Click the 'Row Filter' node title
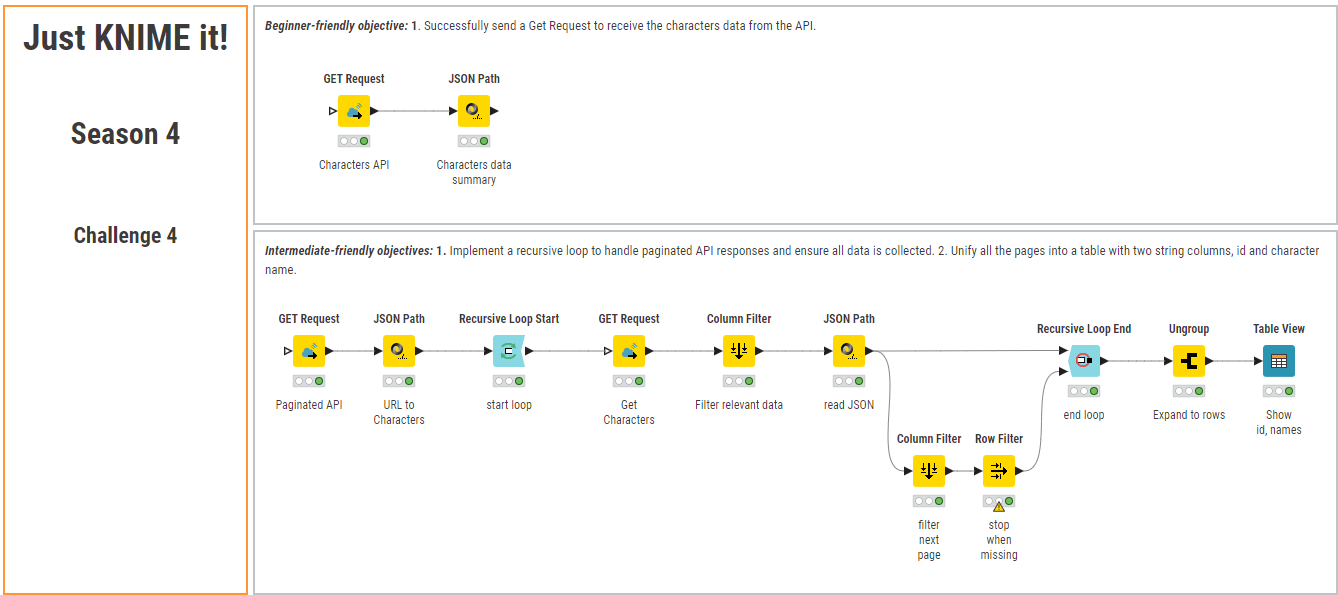The height and width of the screenshot is (595, 1338). click(x=999, y=439)
